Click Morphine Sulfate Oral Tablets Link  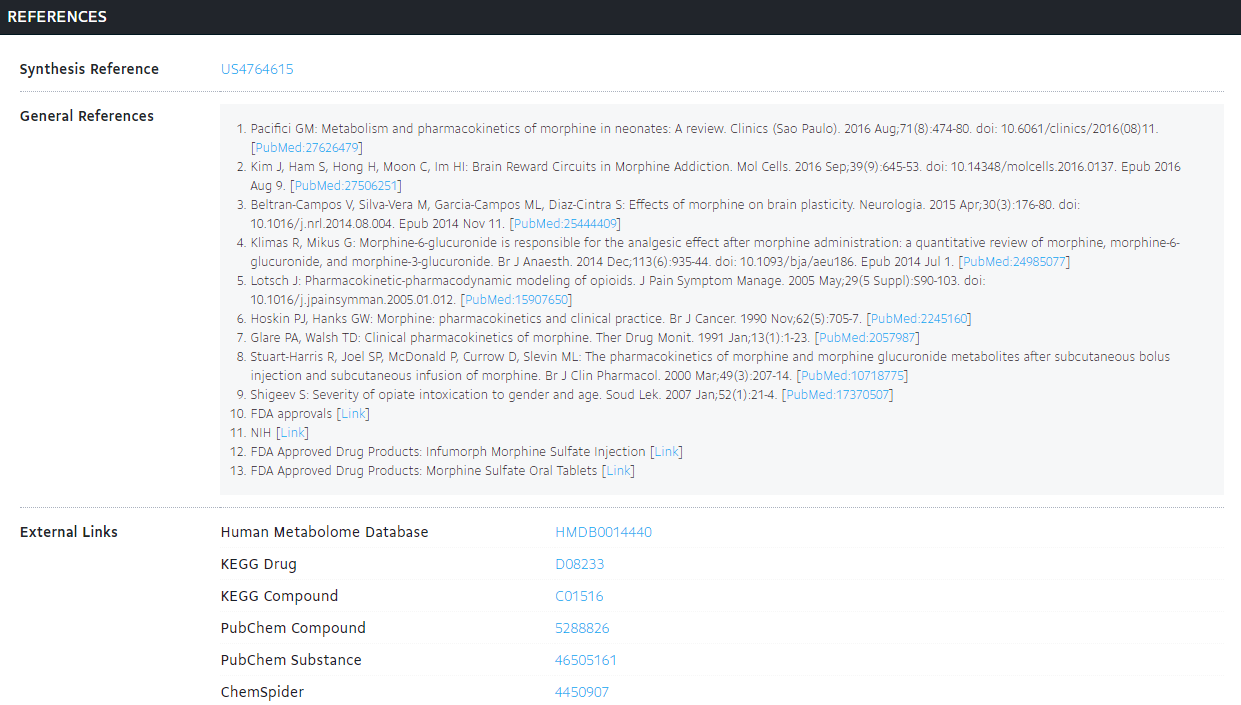tap(619, 471)
